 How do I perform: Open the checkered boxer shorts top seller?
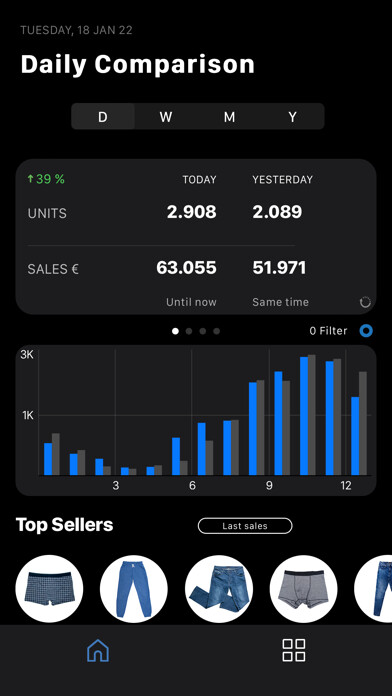[49, 589]
